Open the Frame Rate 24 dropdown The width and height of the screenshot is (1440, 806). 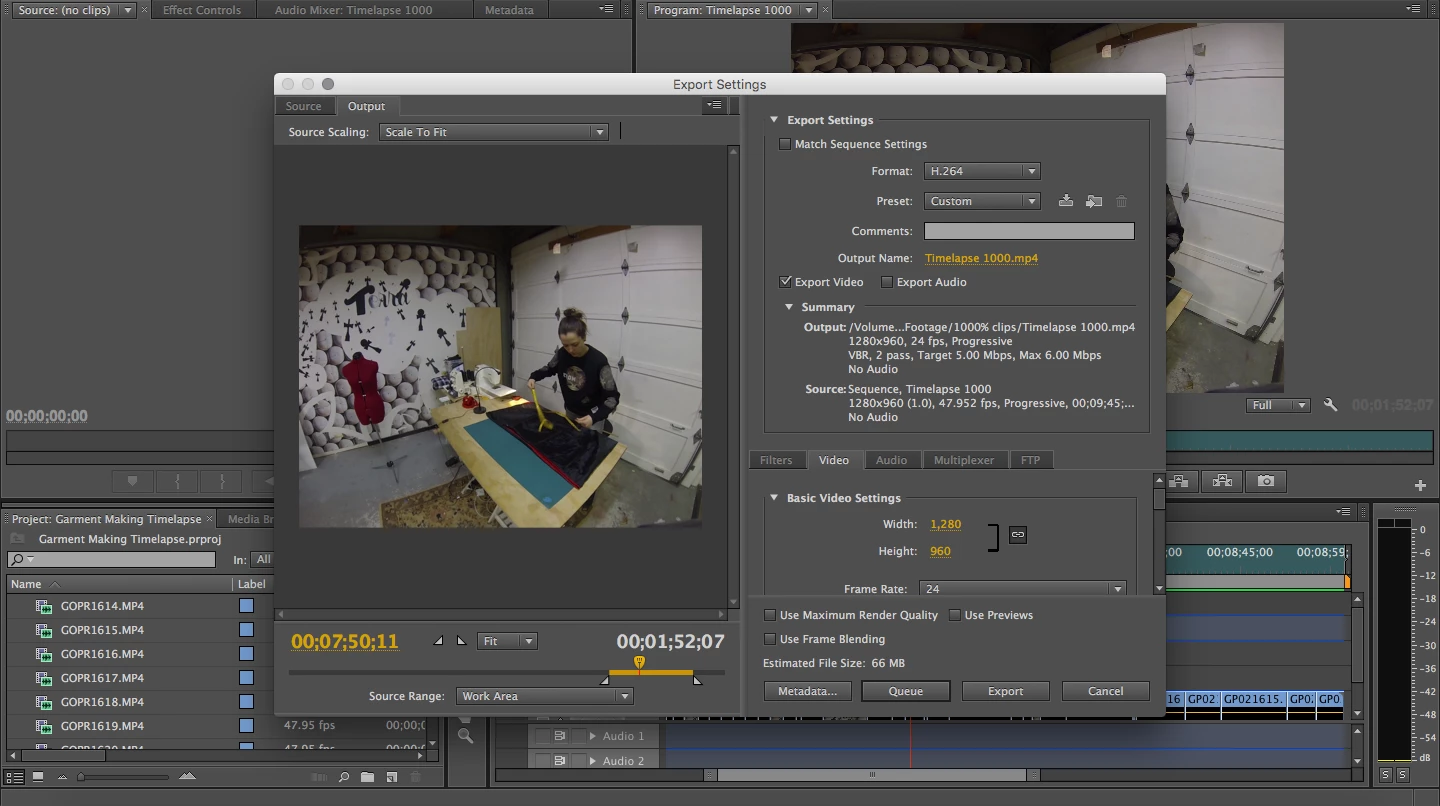[x=1024, y=589]
